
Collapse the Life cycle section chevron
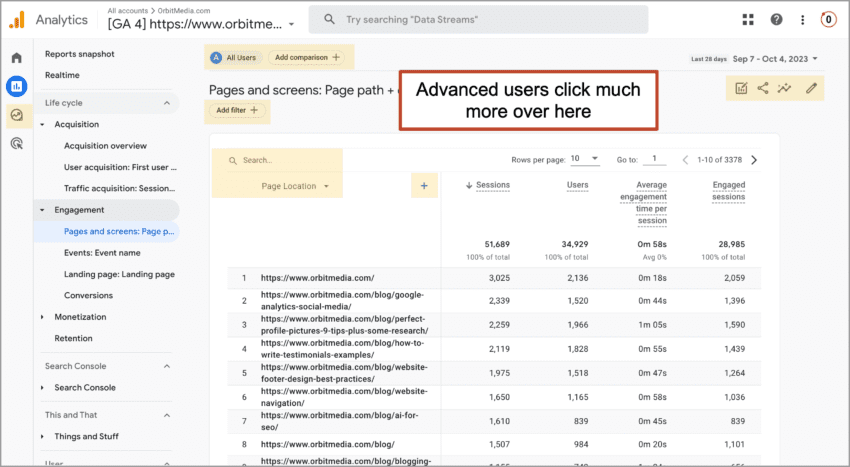point(167,103)
